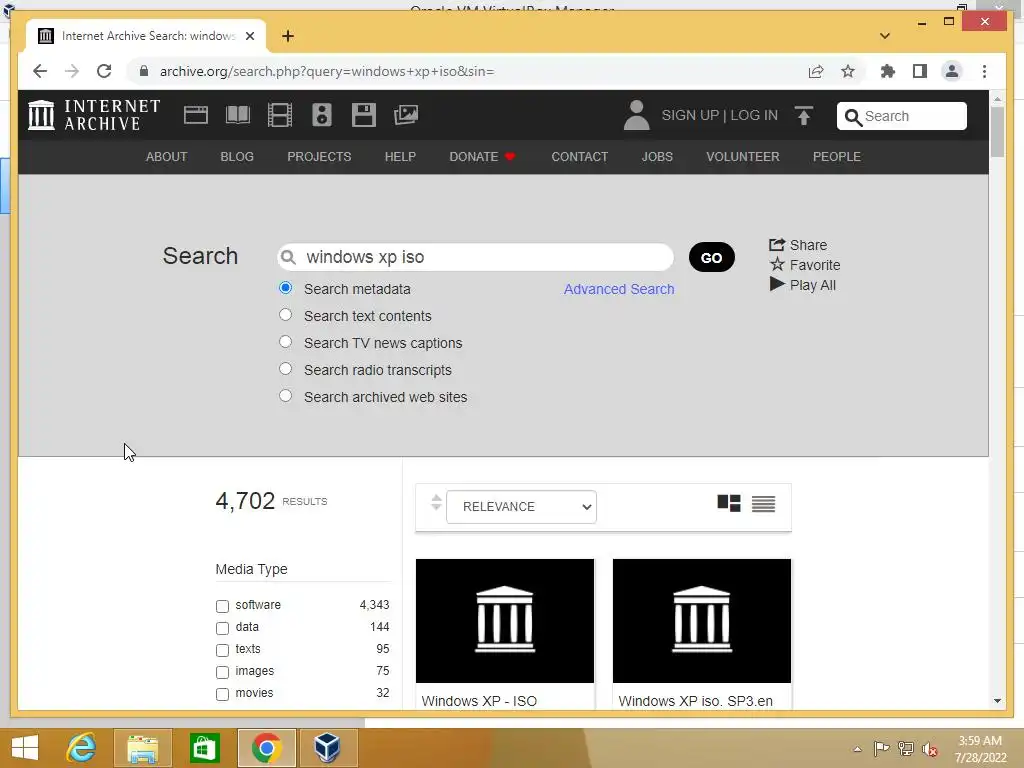Screen dimensions: 1024x768
Task: Open Advanced Search link
Action: 619,289
